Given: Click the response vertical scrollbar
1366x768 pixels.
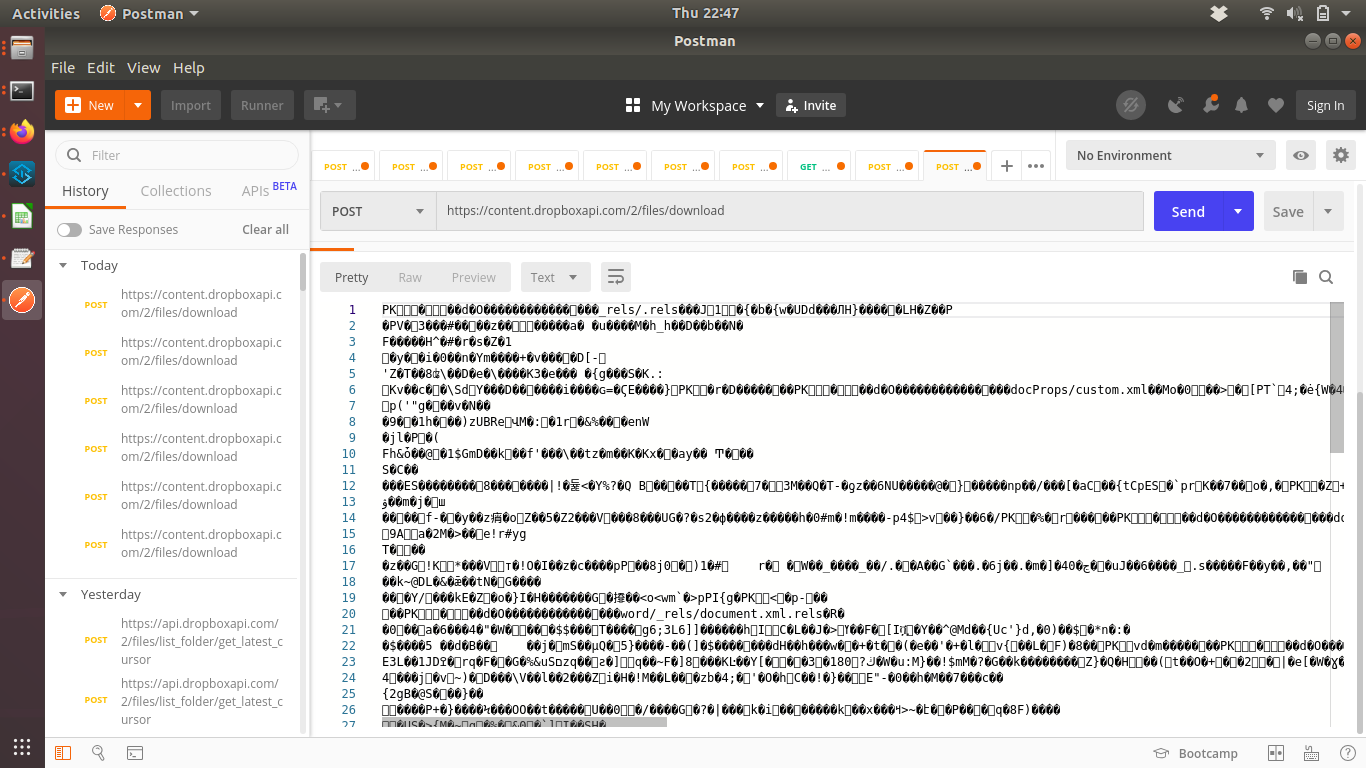Looking at the screenshot, I should pos(1337,377).
